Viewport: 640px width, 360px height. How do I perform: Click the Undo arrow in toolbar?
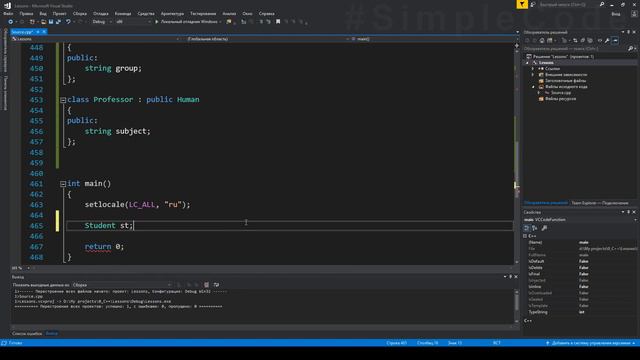[x=68, y=22]
